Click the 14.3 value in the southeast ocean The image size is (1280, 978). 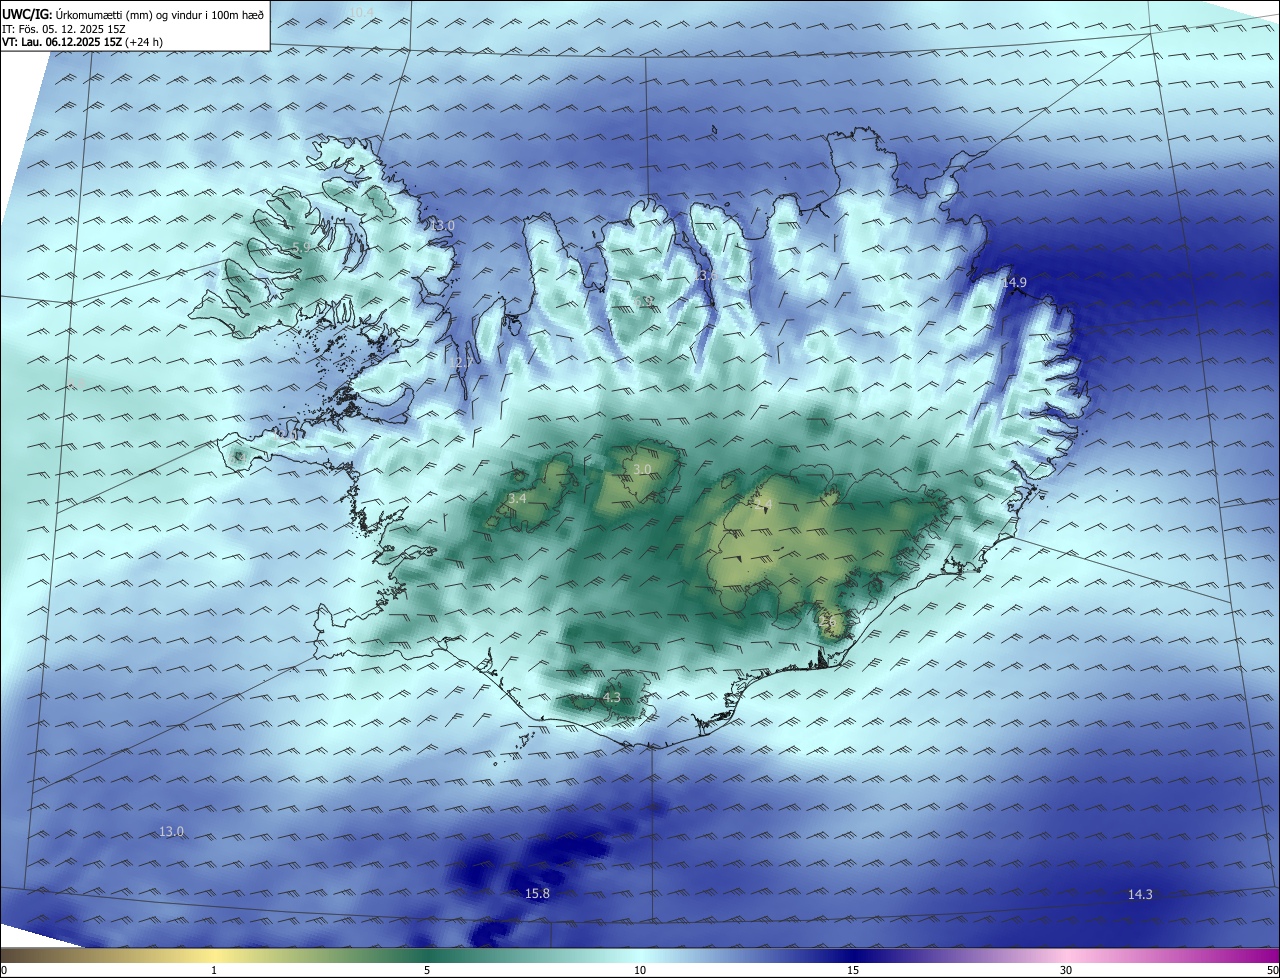1140,894
